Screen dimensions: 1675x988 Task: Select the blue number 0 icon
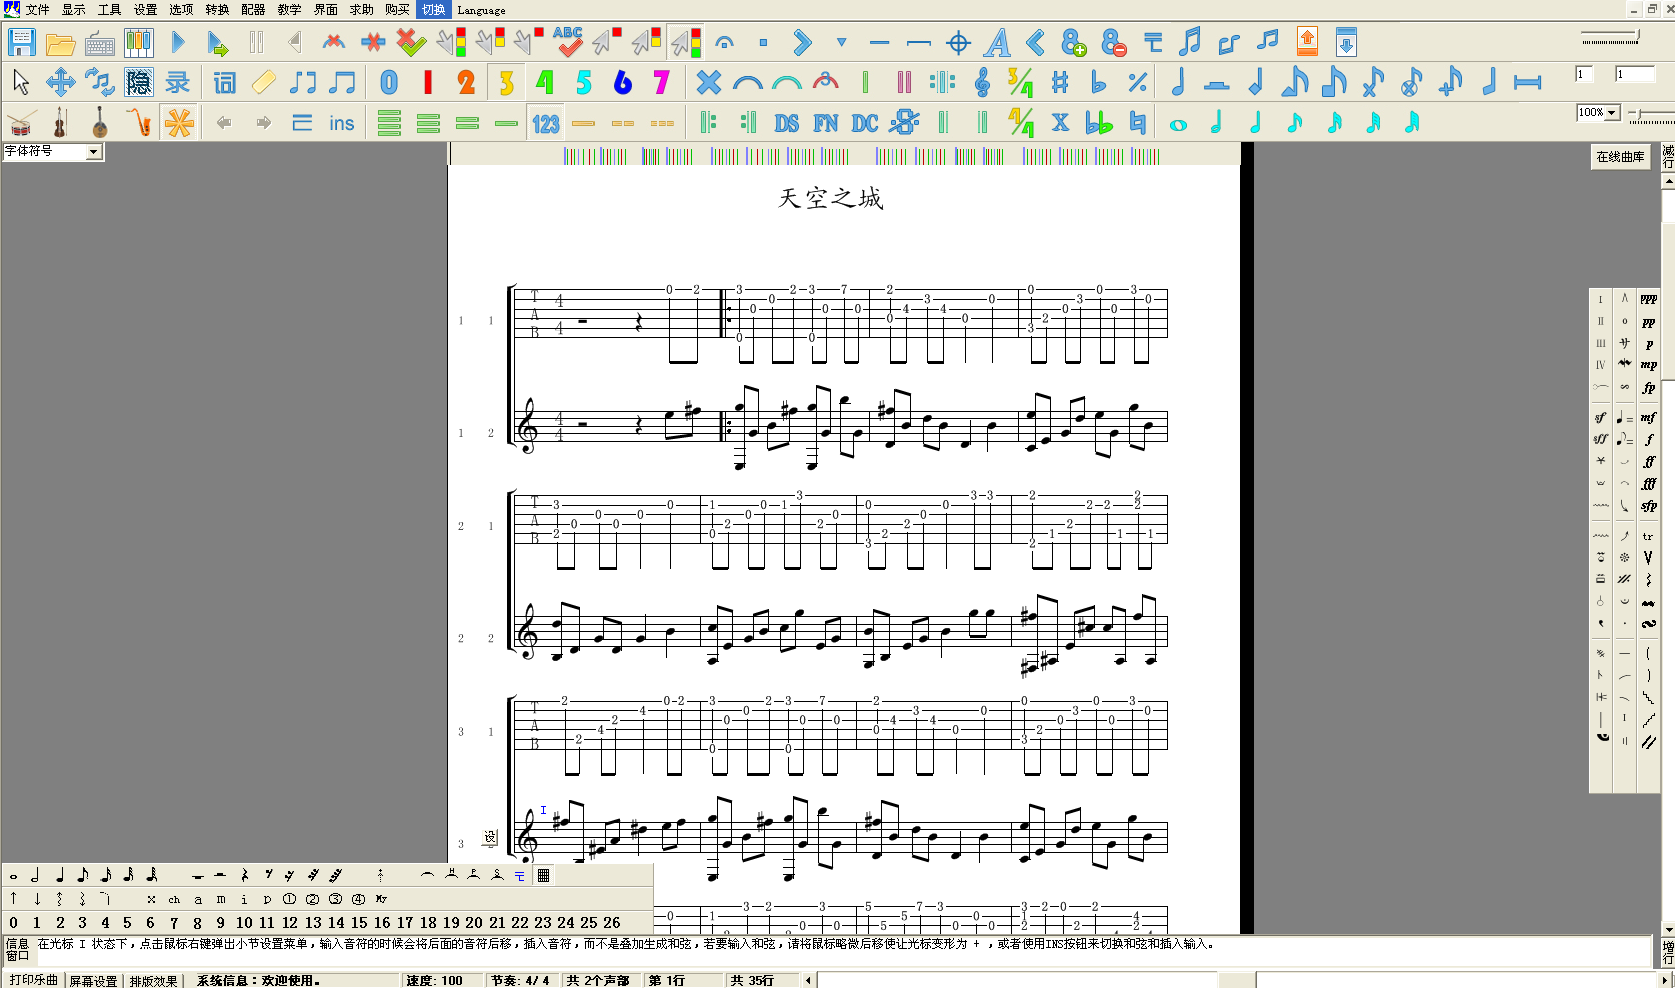[x=389, y=82]
